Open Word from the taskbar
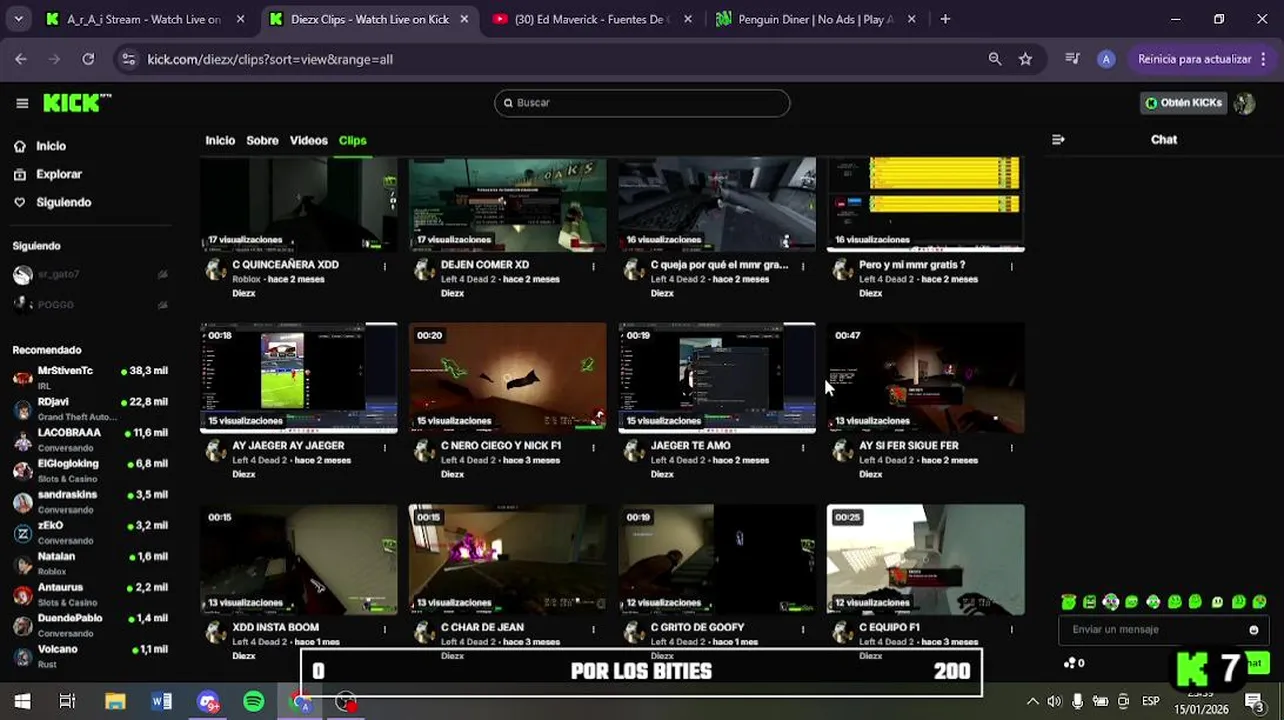The width and height of the screenshot is (1284, 720). 161,702
